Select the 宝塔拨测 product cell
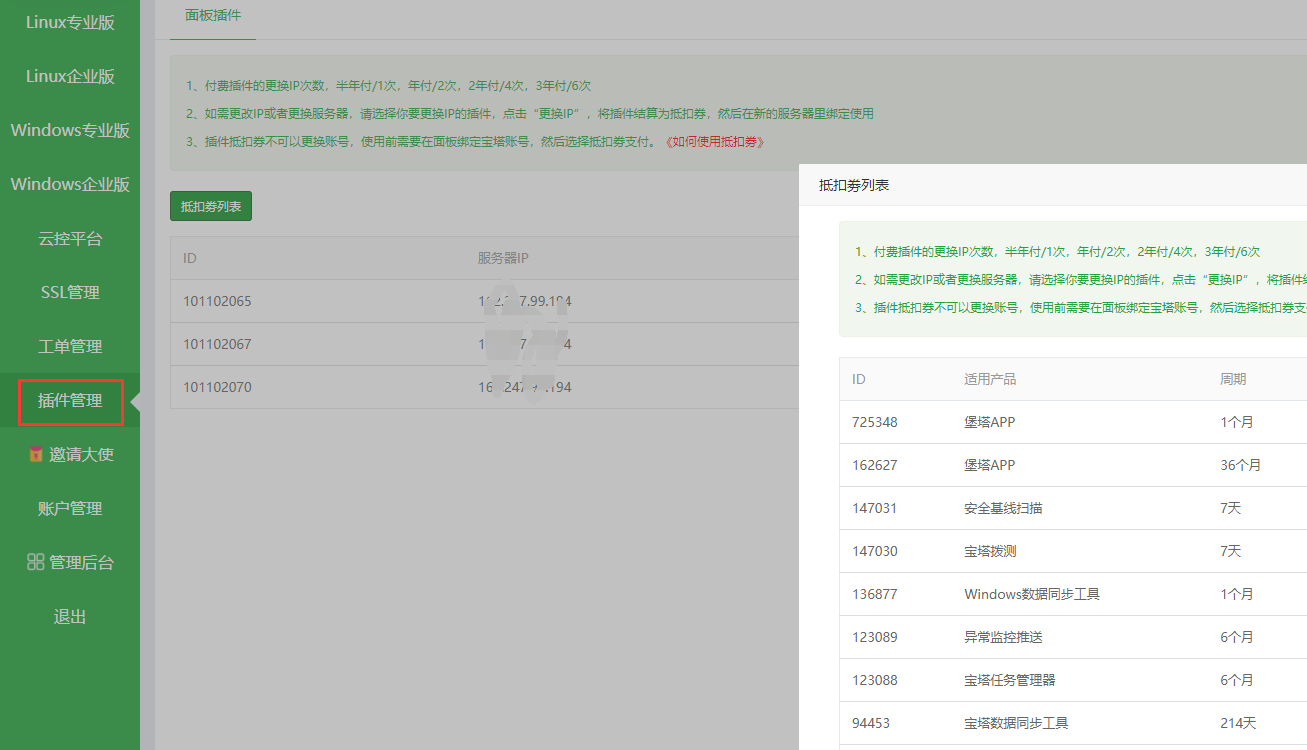 point(990,551)
